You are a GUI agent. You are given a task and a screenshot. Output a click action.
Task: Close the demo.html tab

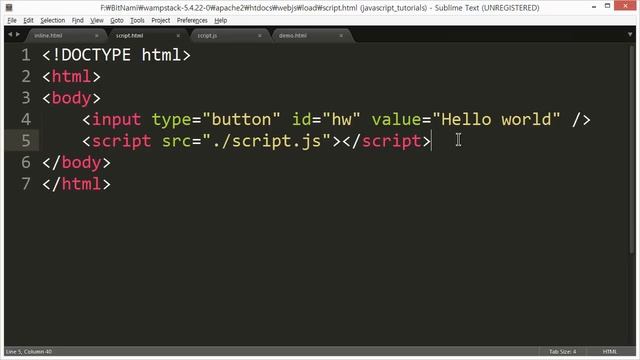tap(341, 36)
